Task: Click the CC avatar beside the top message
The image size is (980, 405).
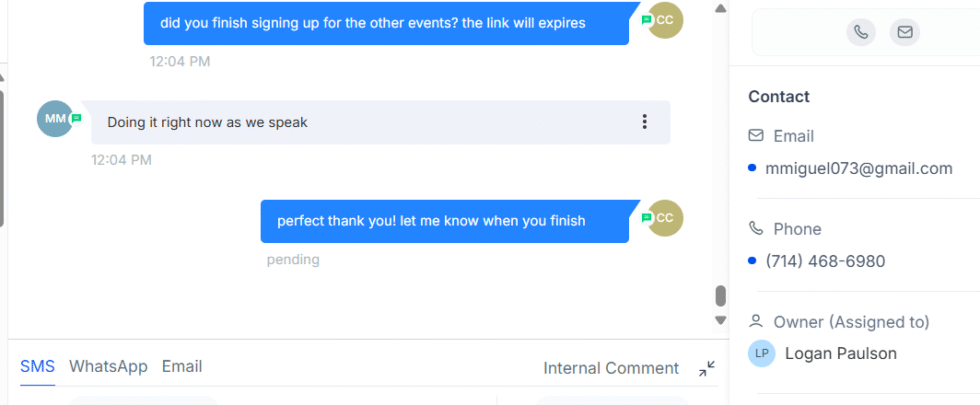Action: [x=666, y=21]
